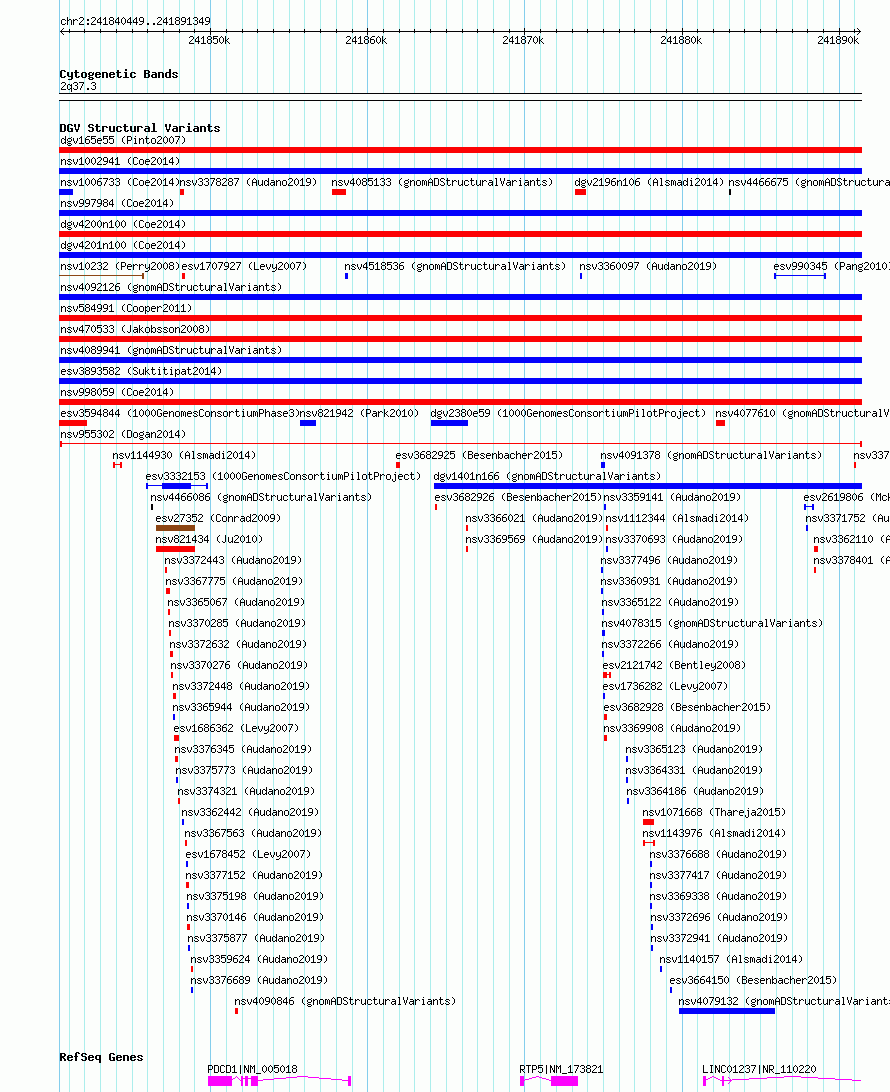Select nsv584991 (Cooper2011) label
Image resolution: width=890 pixels, height=1092 pixels.
click(x=125, y=308)
